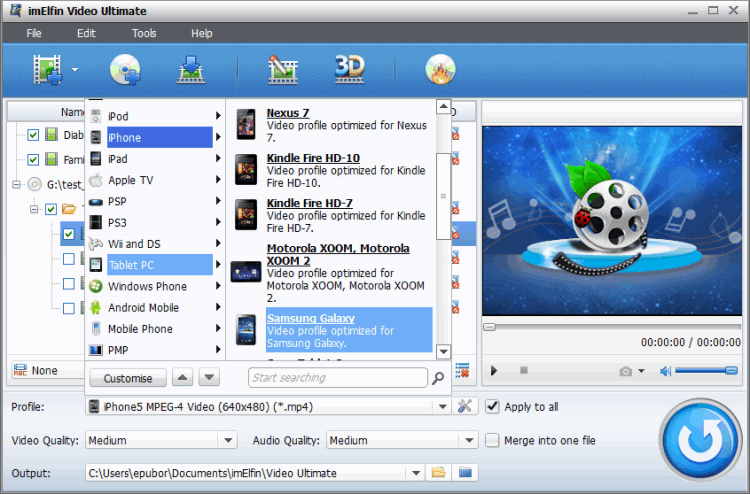Uncheck the highlighted title checkbox
This screenshot has height=494, width=750.
coord(68,234)
